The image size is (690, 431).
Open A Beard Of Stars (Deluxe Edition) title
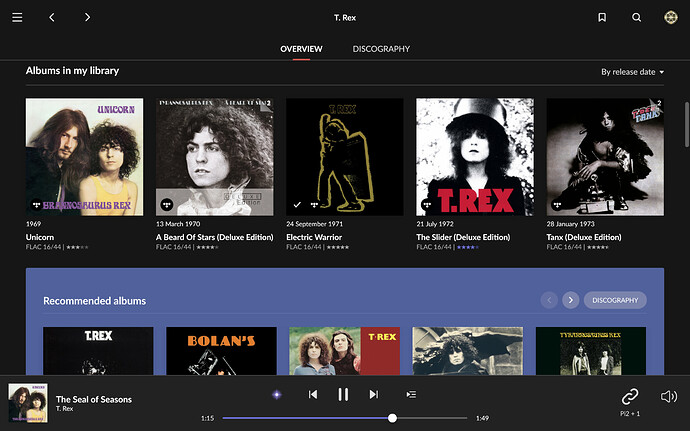[215, 237]
